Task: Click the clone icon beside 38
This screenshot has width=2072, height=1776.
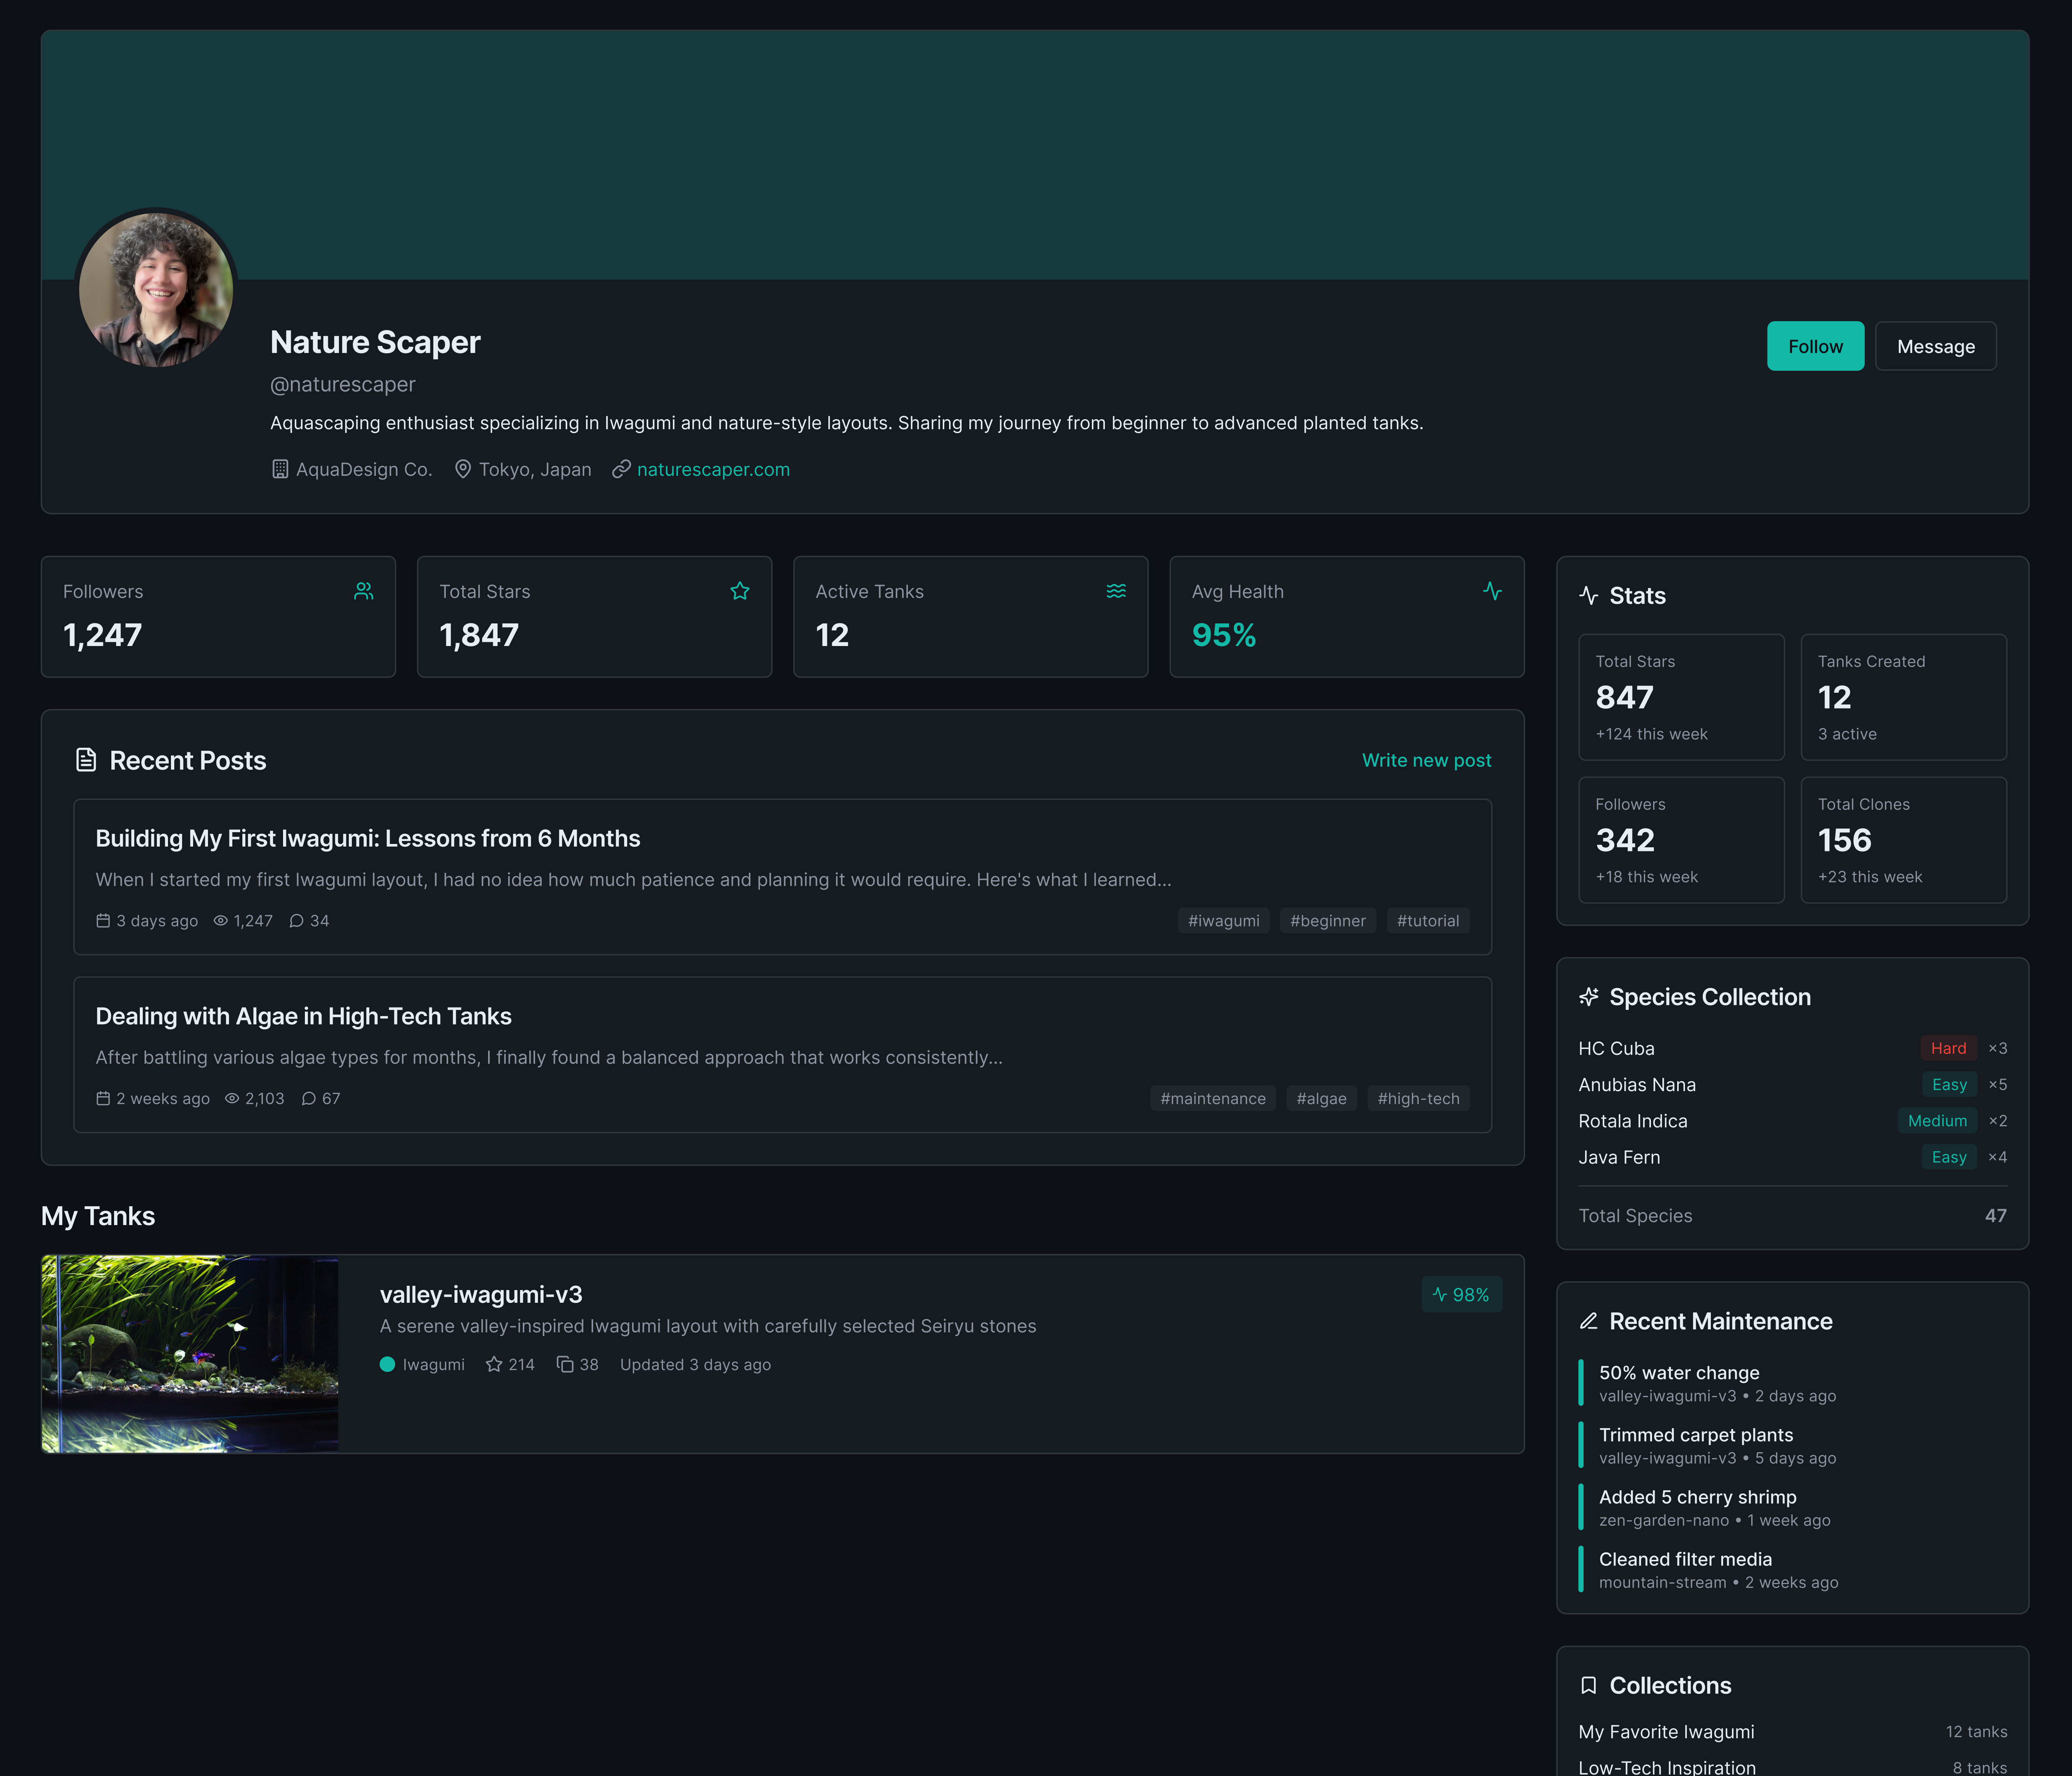Action: [x=565, y=1364]
